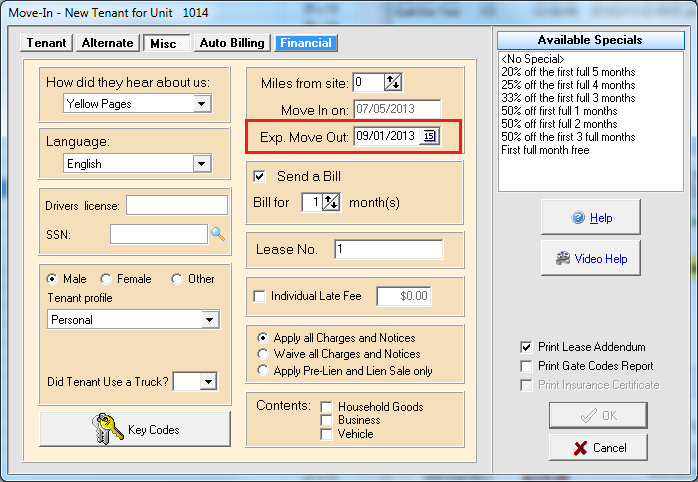The width and height of the screenshot is (698, 482).
Task: Select 50% off first full 2 months
Action: point(559,123)
